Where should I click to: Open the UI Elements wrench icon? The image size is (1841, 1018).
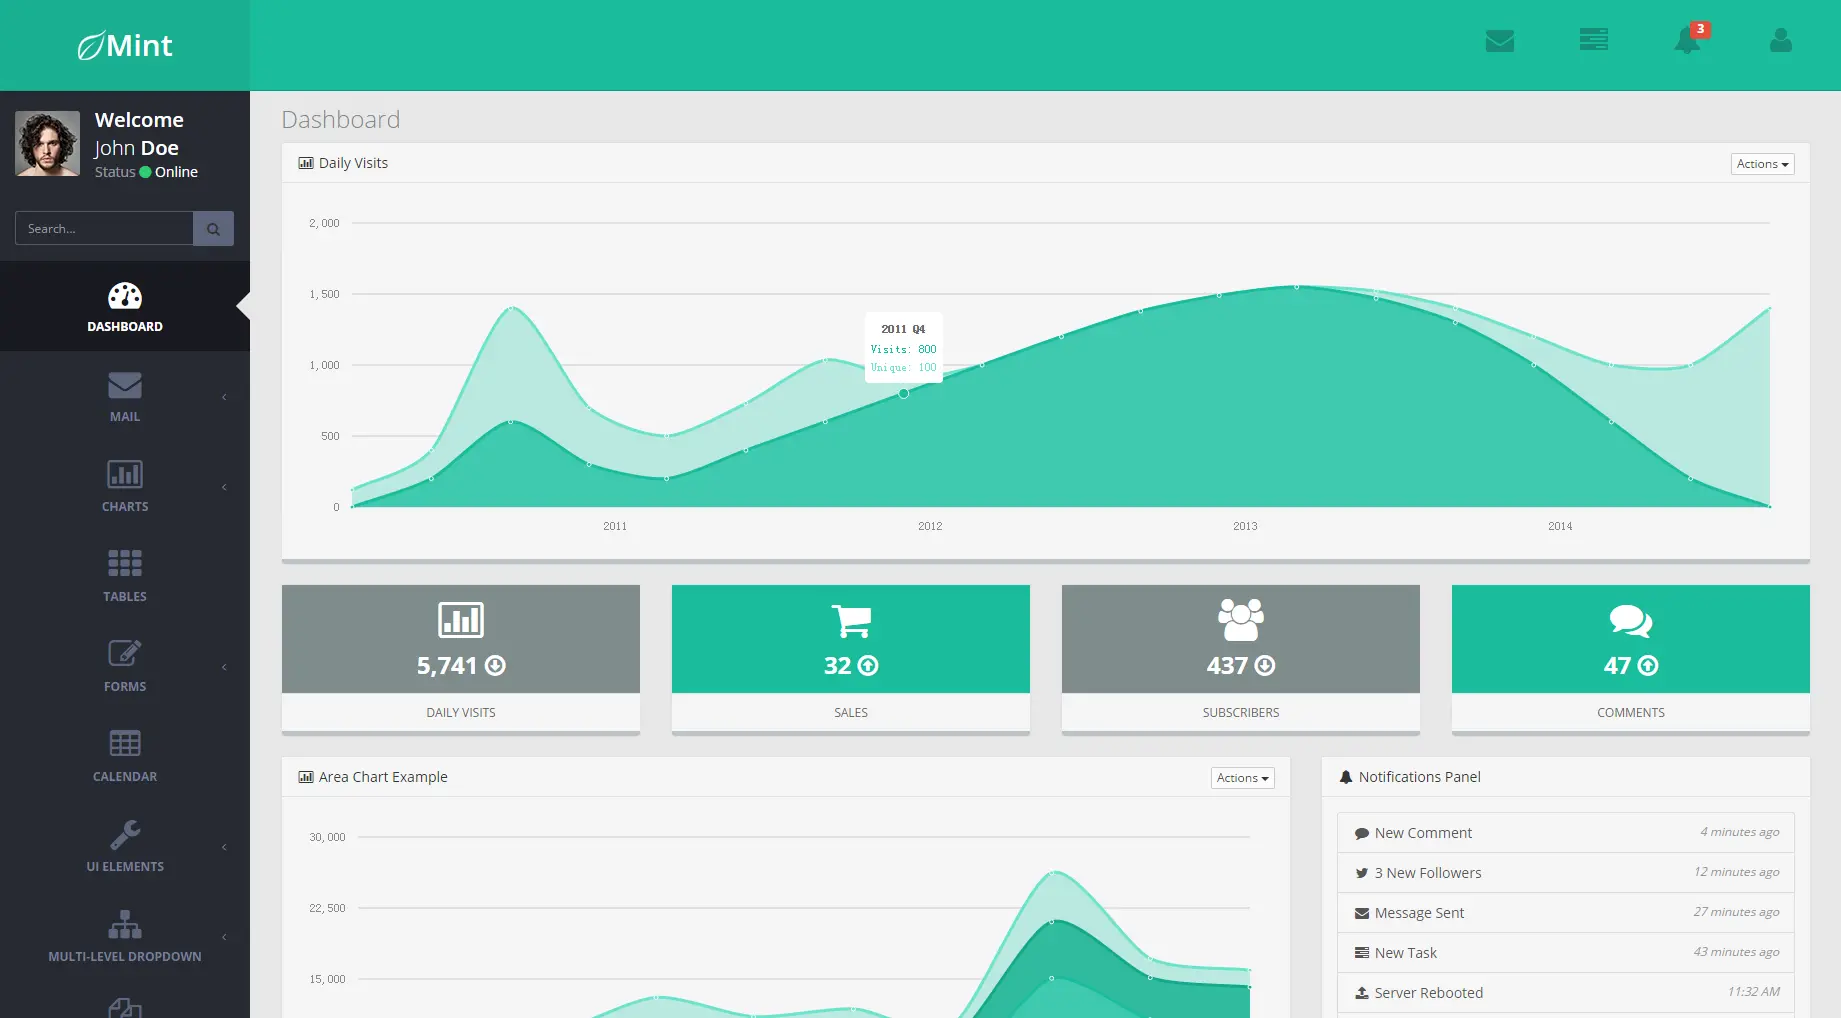pyautogui.click(x=125, y=834)
